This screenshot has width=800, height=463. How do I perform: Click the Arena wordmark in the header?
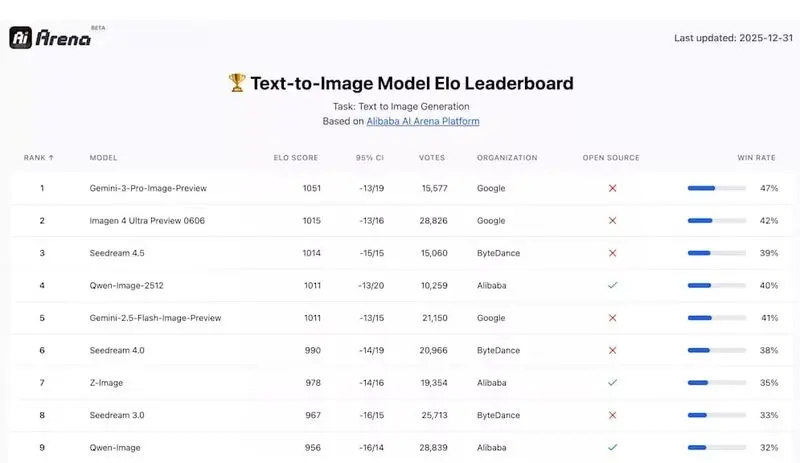pyautogui.click(x=63, y=38)
